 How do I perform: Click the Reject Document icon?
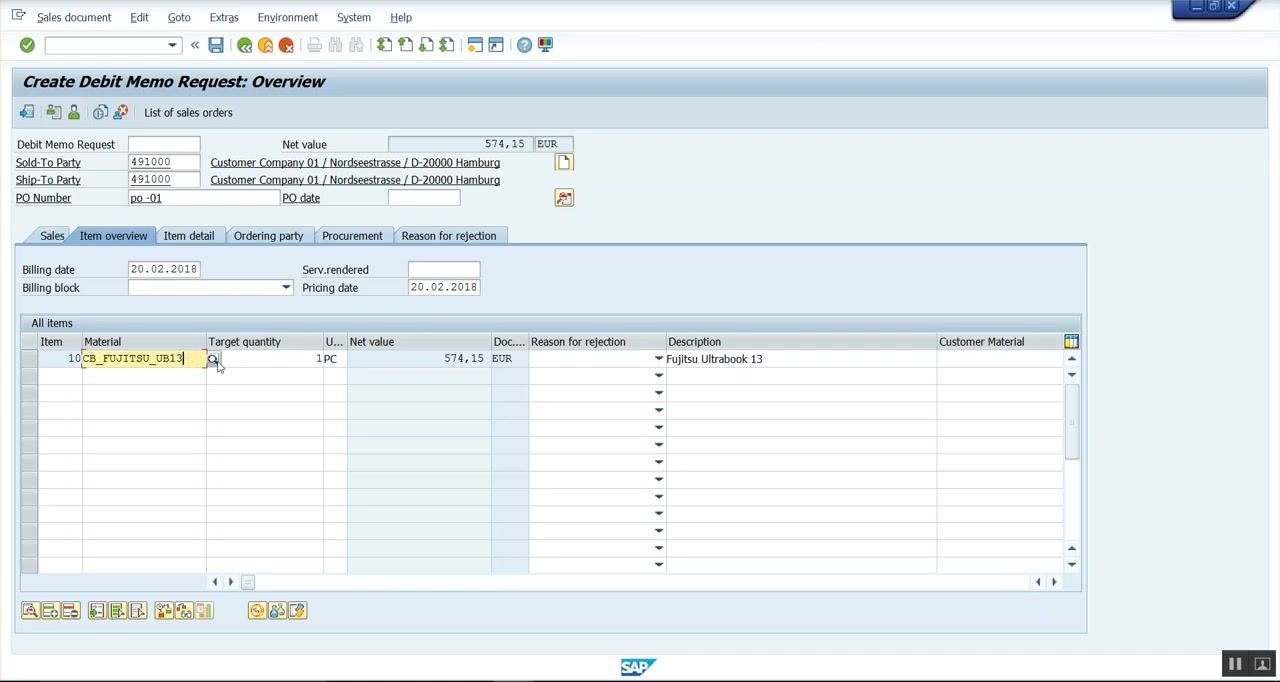coord(121,112)
